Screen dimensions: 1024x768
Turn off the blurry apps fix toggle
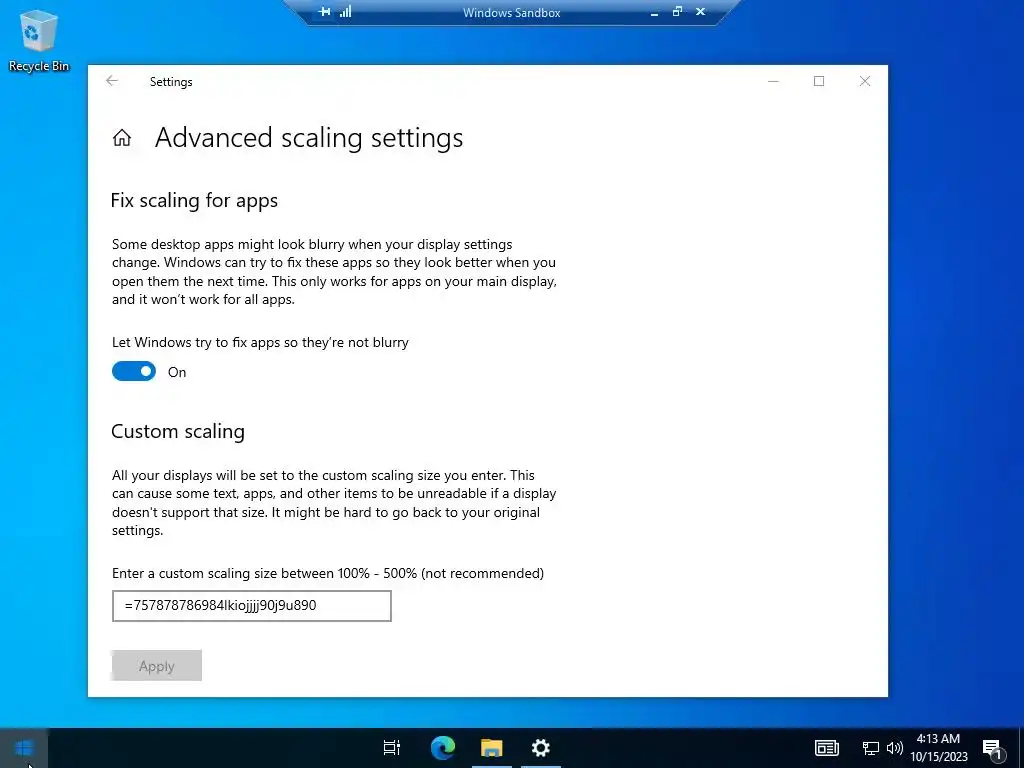pos(134,372)
